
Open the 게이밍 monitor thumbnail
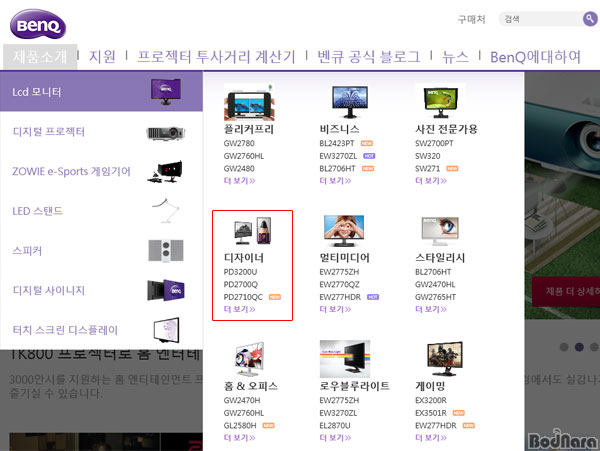click(444, 358)
